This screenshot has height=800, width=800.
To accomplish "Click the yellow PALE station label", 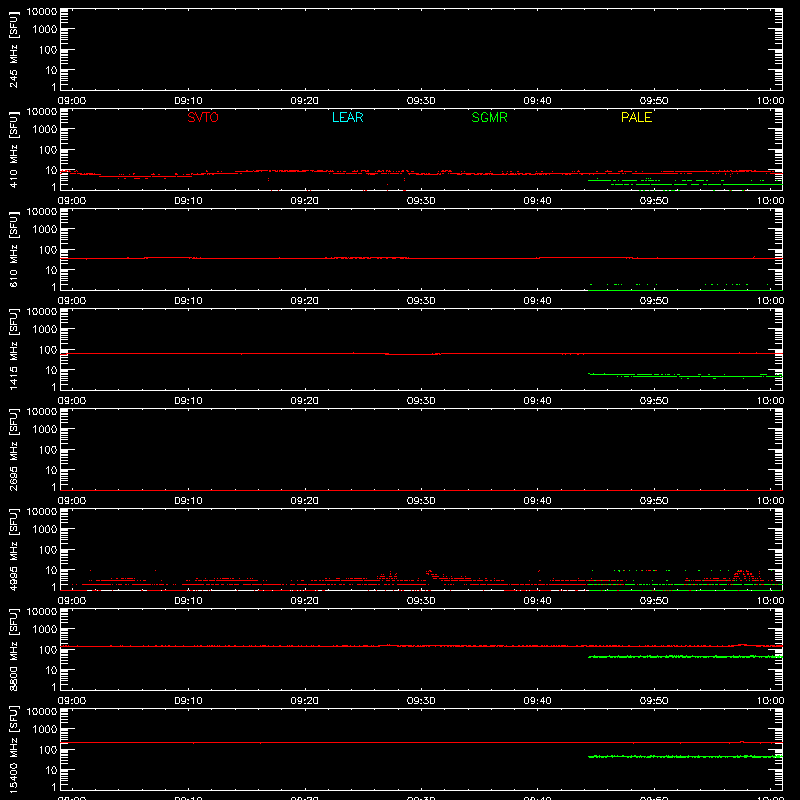I will tap(636, 117).
